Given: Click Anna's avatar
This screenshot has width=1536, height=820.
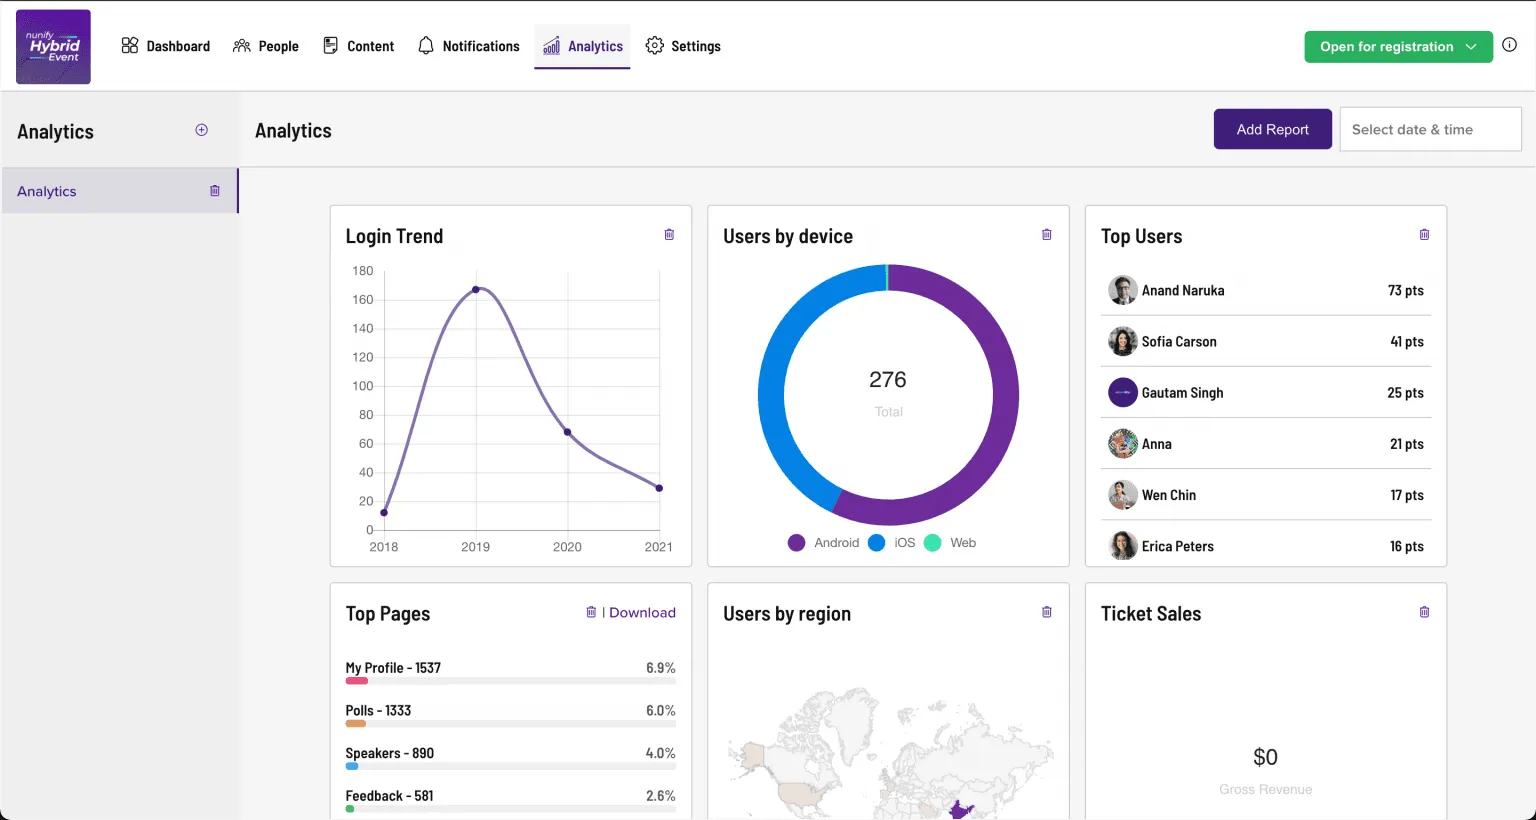Looking at the screenshot, I should point(1123,443).
